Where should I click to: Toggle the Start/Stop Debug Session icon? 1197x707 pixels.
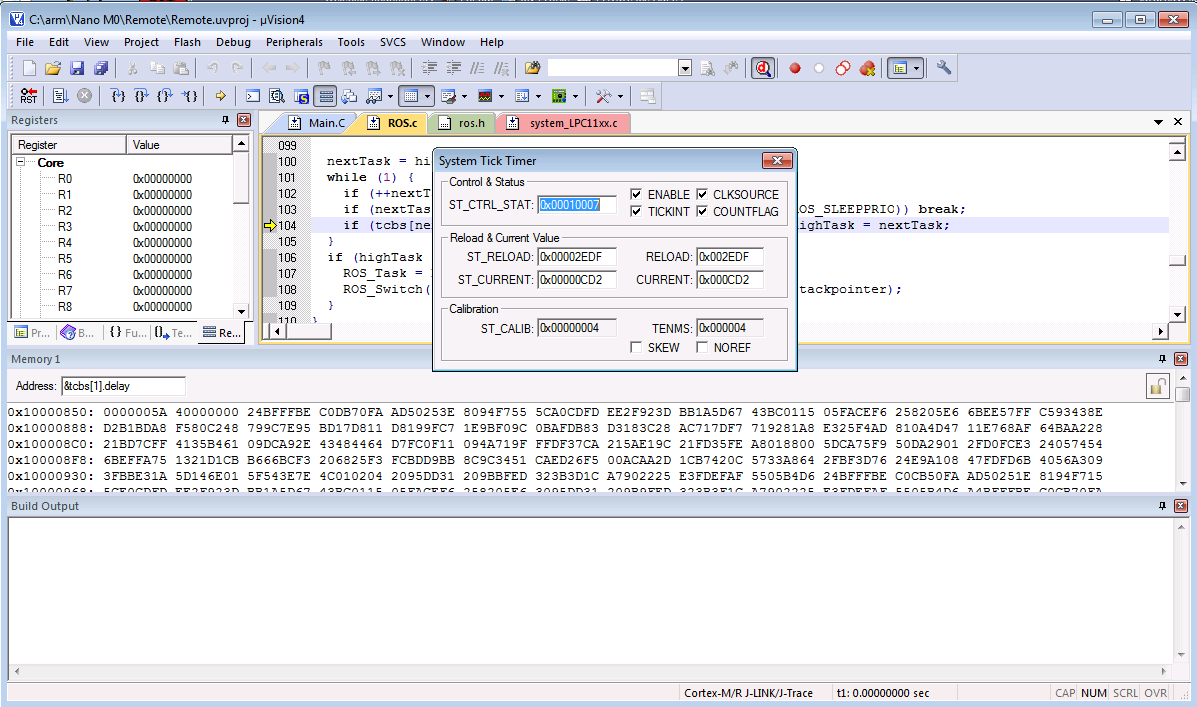click(763, 68)
